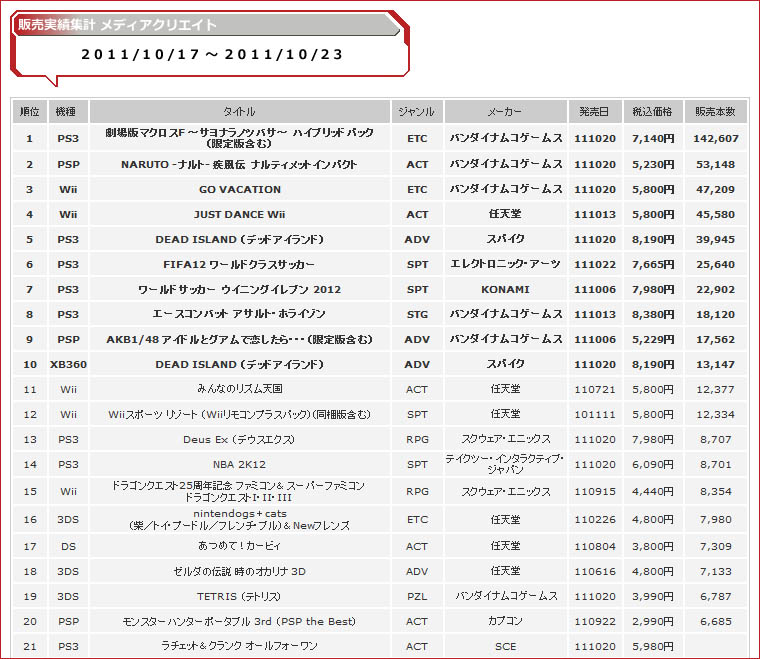Click the 販売実績集計 メディアクリエイト banner title

click(117, 25)
